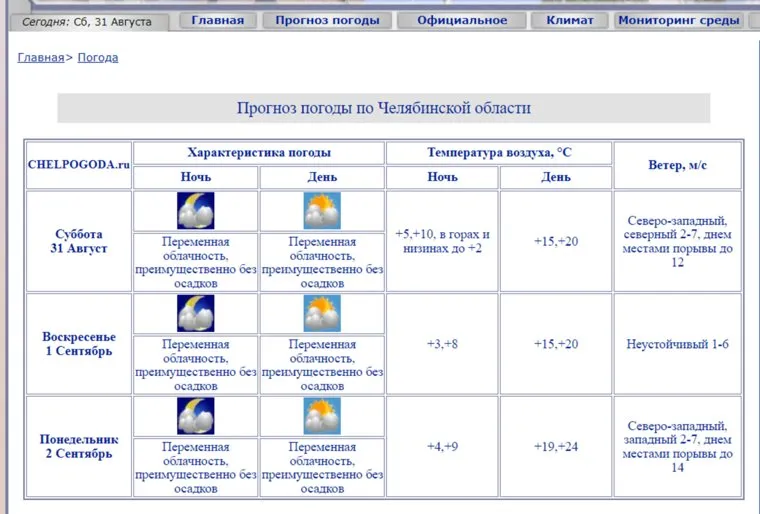
Task: Open the Главная tab
Action: coord(217,20)
